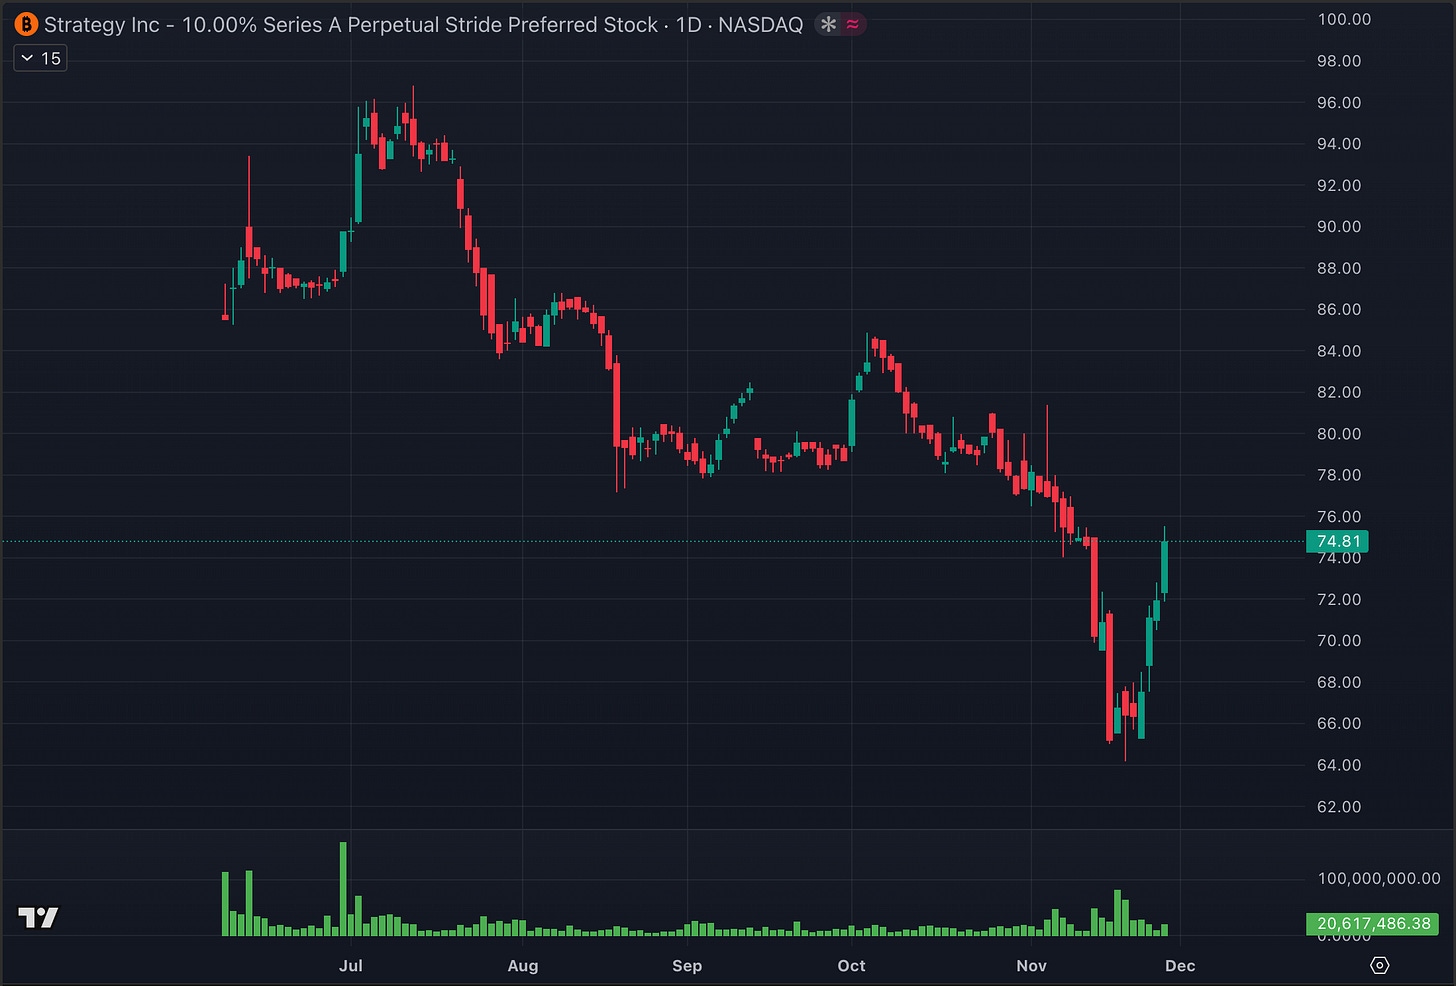The image size is (1456, 986).
Task: Click the 20,617,486.38 volume value label
Action: tap(1372, 923)
